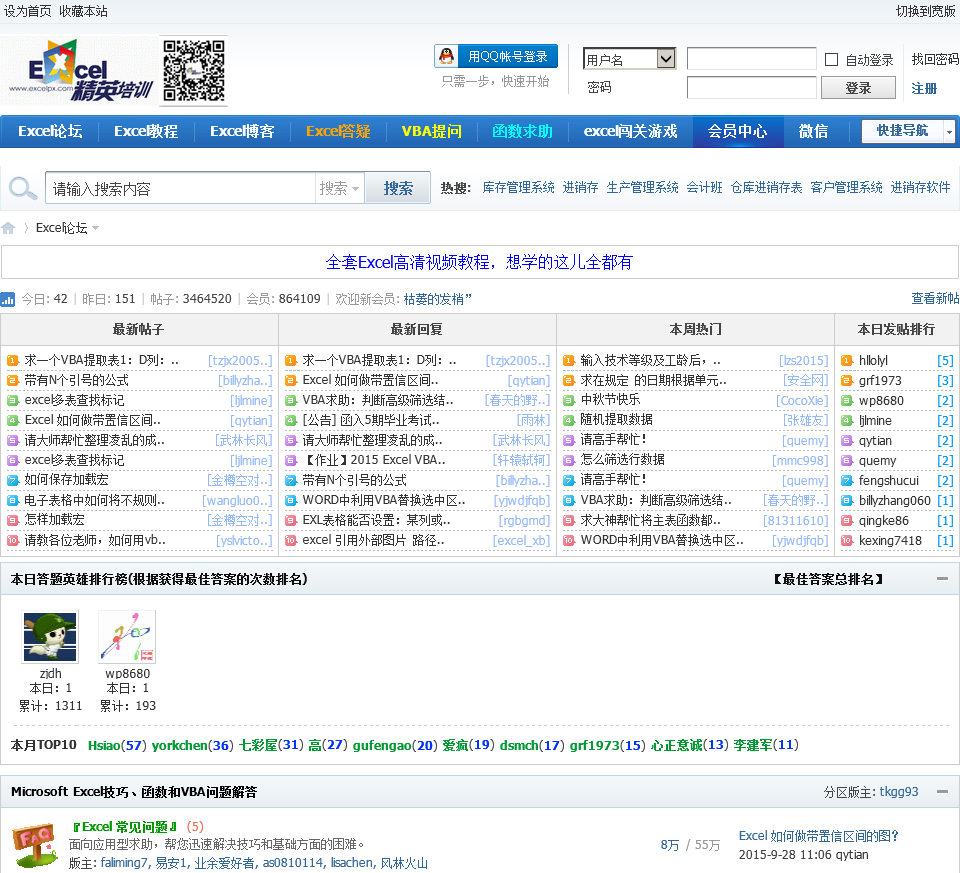This screenshot has height=873, width=960.
Task: Open the 快捷导航 dropdown
Action: pos(907,131)
